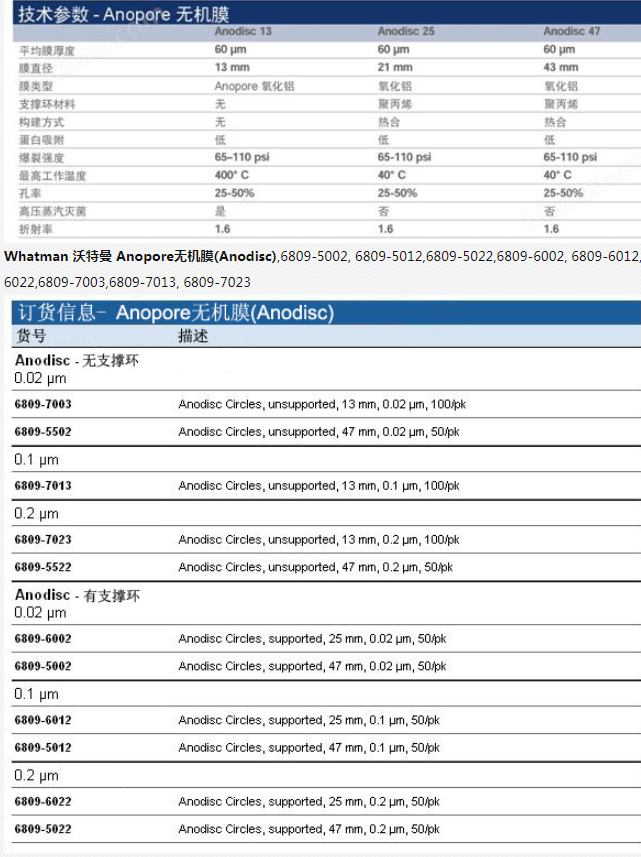The width and height of the screenshot is (641, 857).
Task: Click the 描述 column header
Action: 193,336
